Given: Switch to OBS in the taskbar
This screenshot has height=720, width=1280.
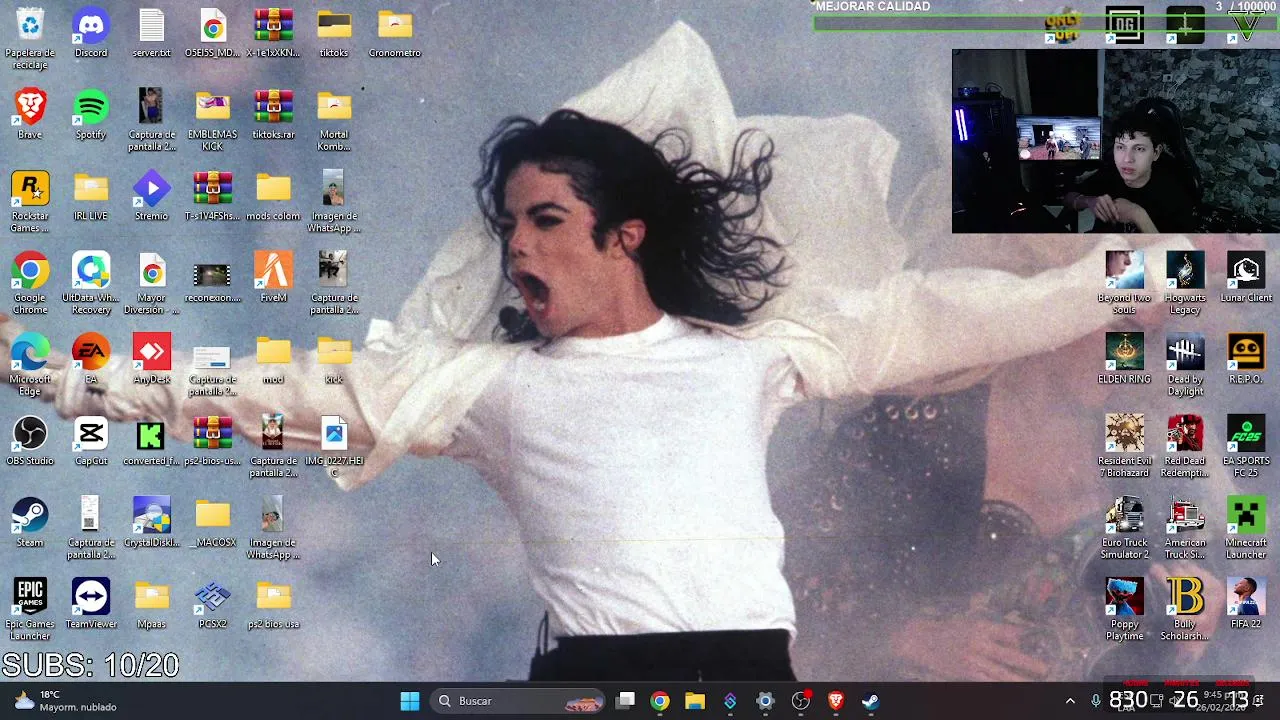Looking at the screenshot, I should [x=801, y=701].
